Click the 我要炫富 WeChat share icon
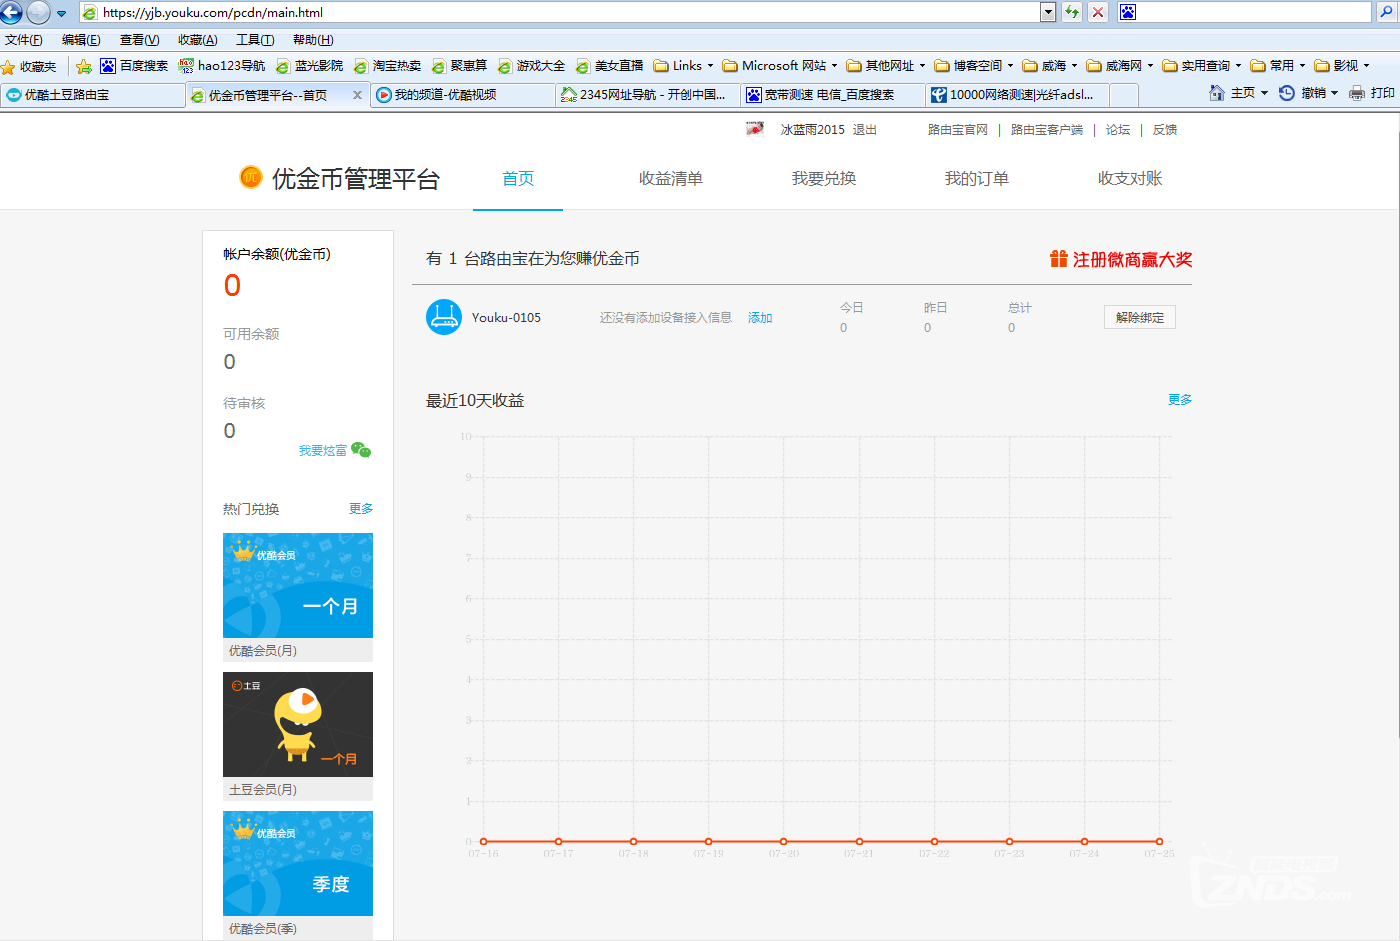The width and height of the screenshot is (1400, 941). point(361,450)
